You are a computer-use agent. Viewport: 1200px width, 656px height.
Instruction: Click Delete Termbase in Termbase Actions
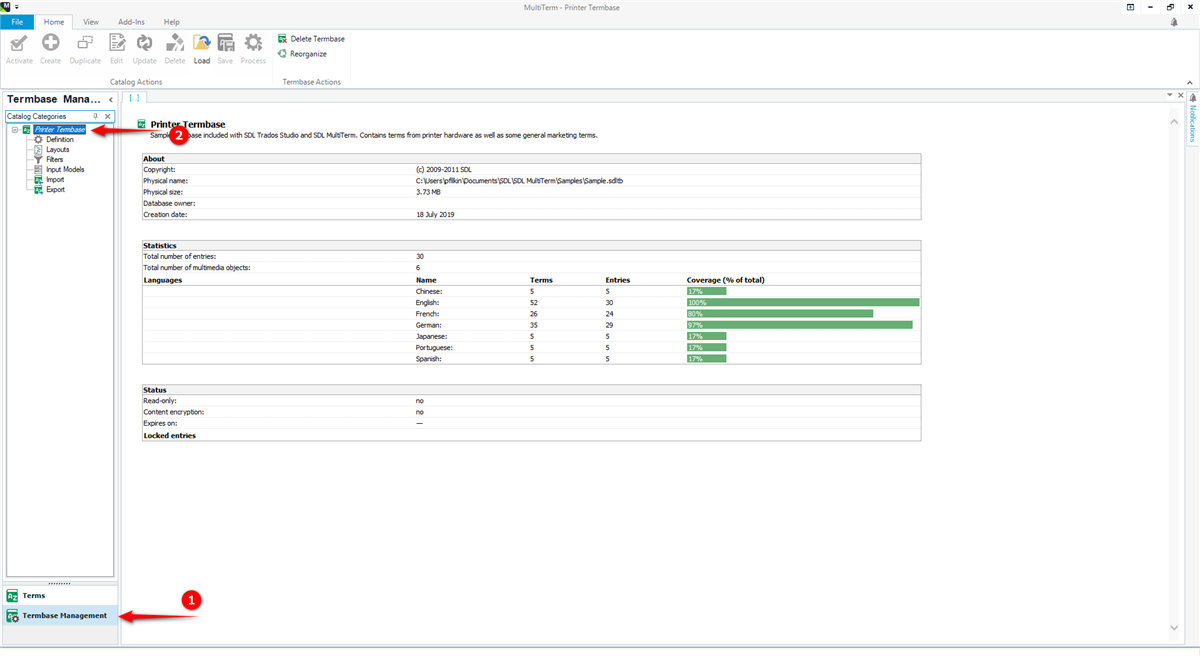pos(311,39)
